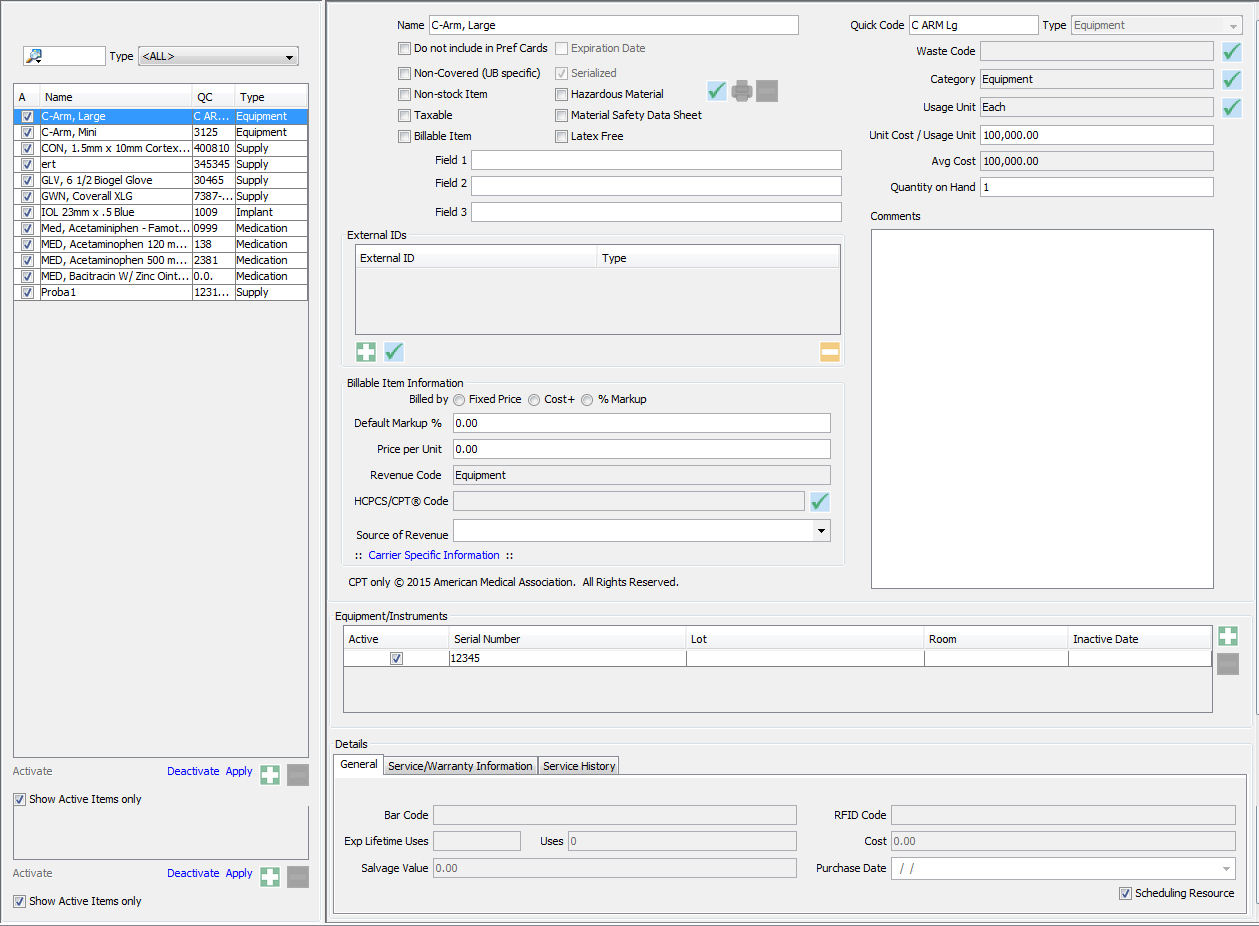
Task: Click the HCPCS/CPT Code lookup checkmark icon
Action: [820, 502]
